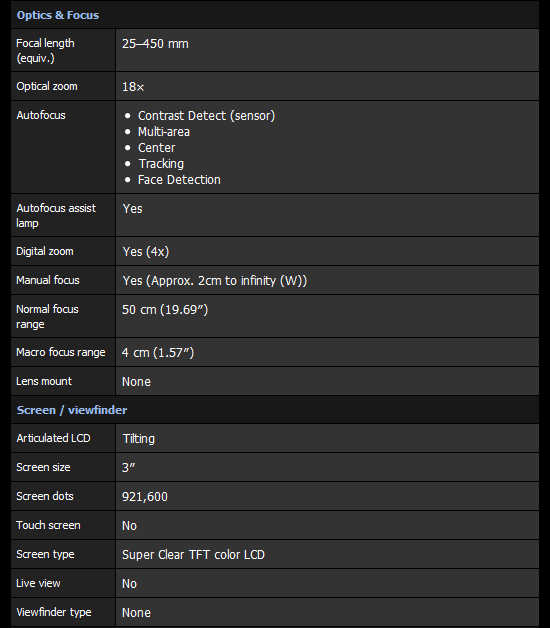Viewport: 550px width, 628px height.
Task: Click the Optics & Focus section heading
Action: click(x=58, y=15)
